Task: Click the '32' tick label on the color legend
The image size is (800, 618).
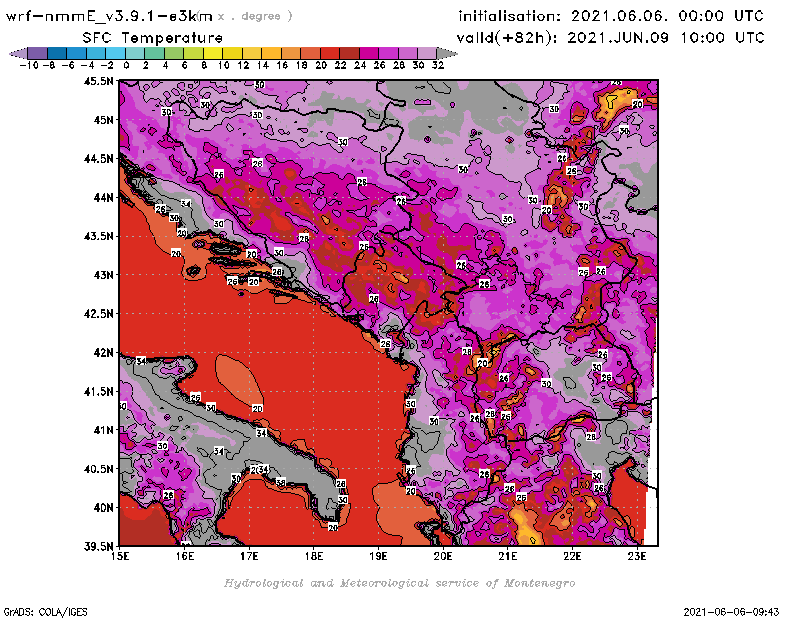Action: [438, 65]
